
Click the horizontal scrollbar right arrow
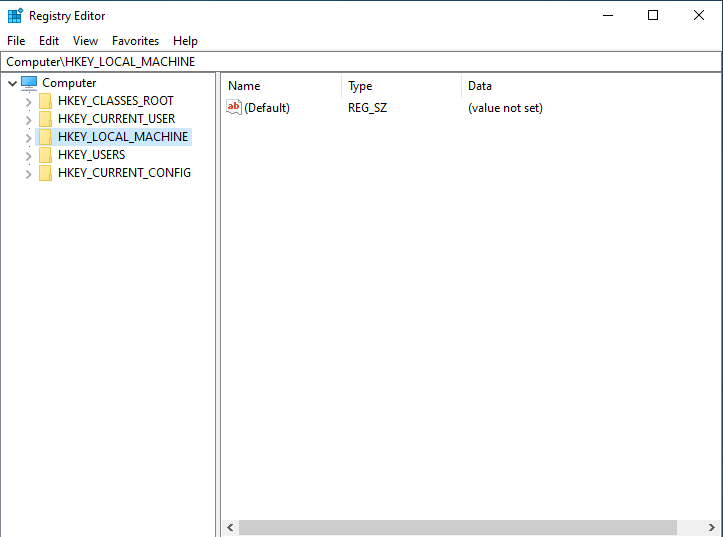click(711, 527)
